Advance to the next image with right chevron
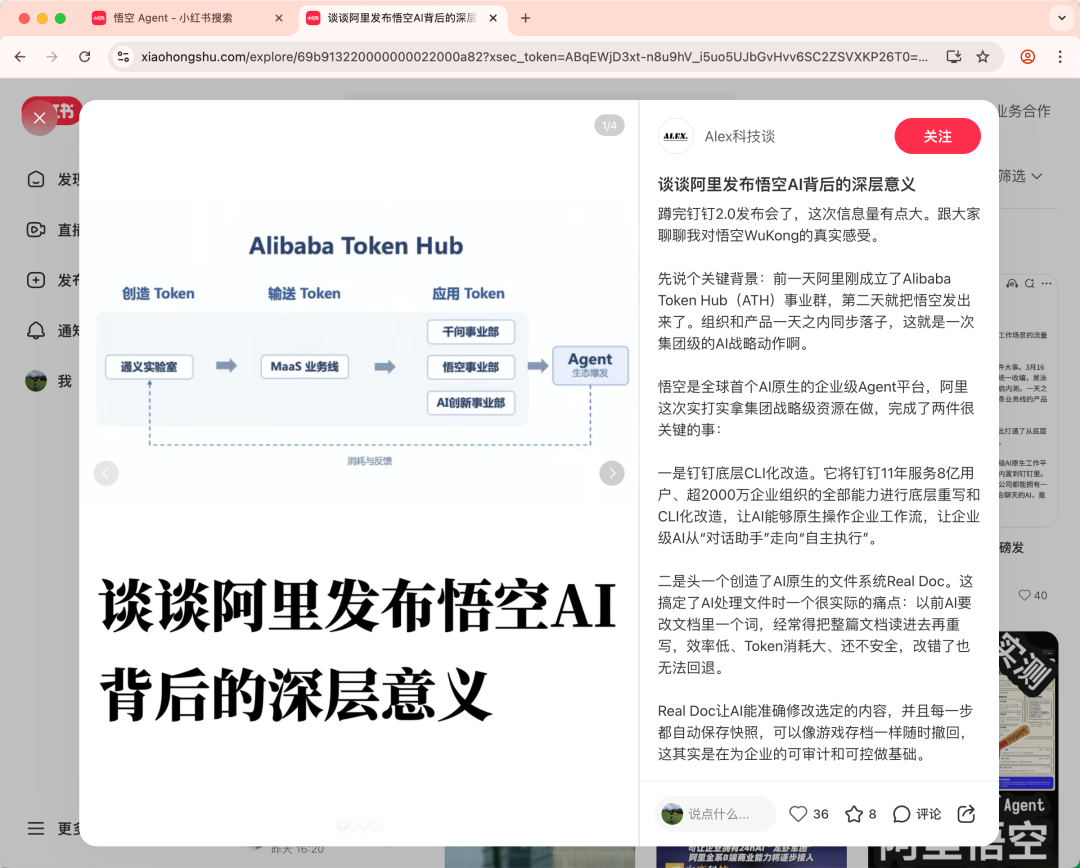This screenshot has width=1080, height=868. 611,472
